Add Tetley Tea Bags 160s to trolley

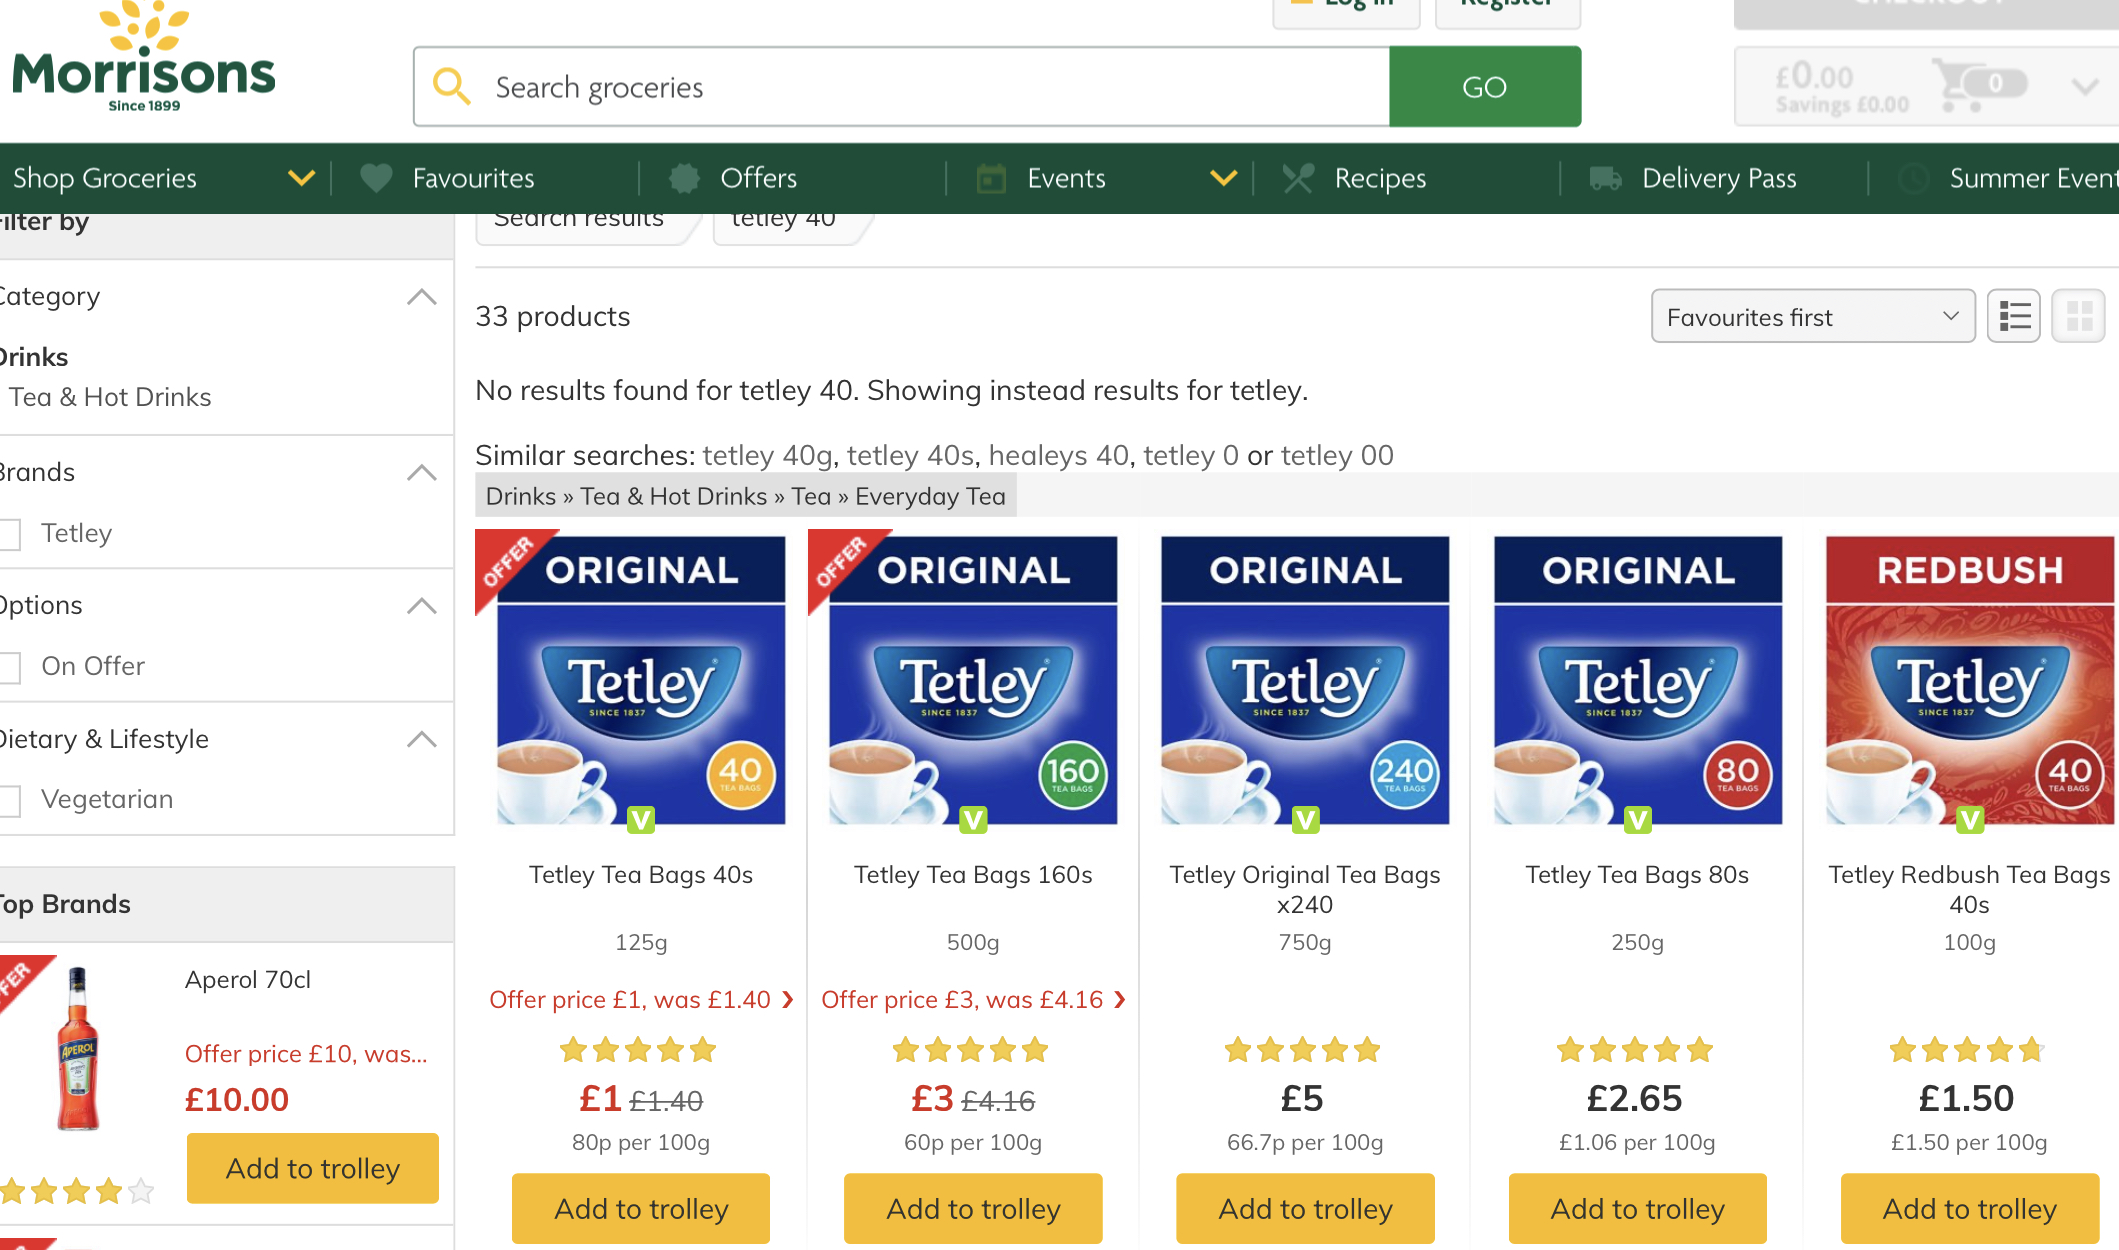[973, 1209]
